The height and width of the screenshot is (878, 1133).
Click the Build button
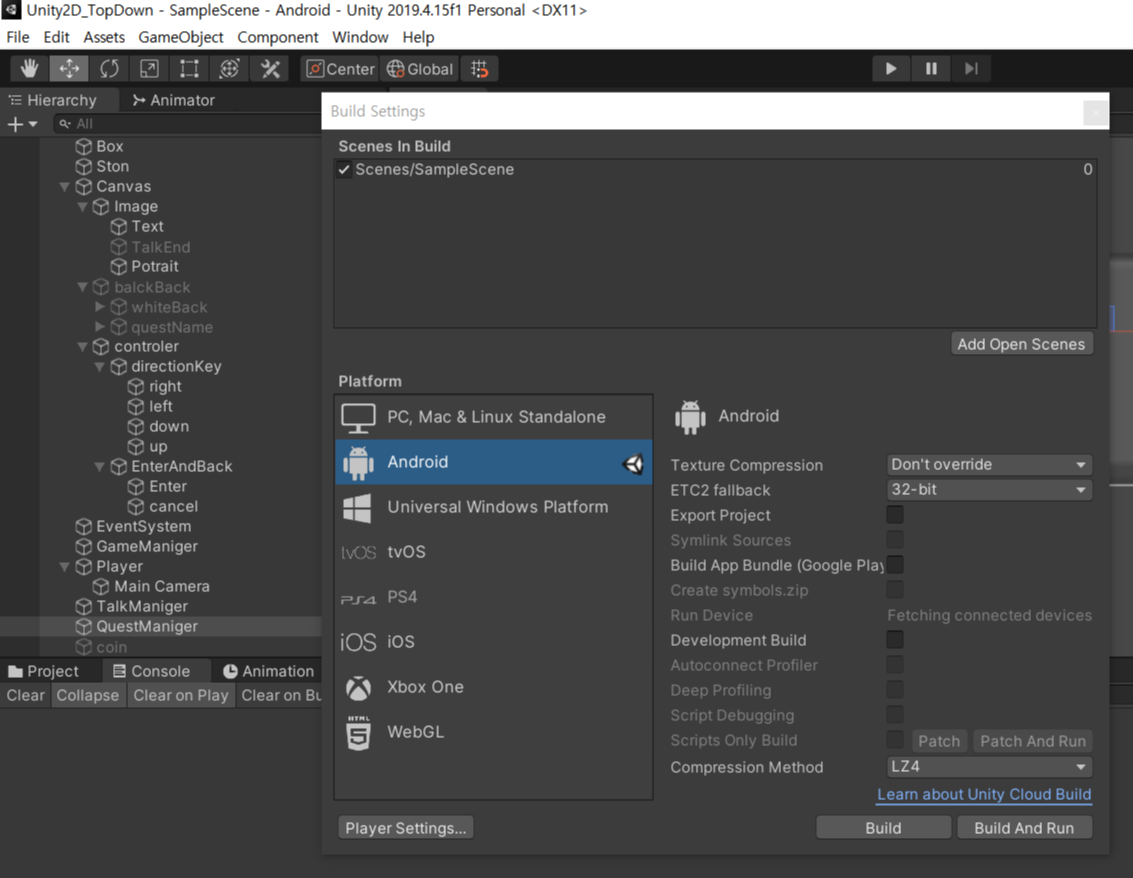pyautogui.click(x=883, y=828)
